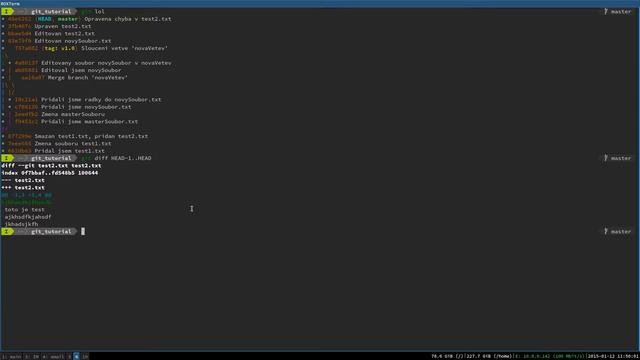Click the green network IP status entry
The width and height of the screenshot is (640, 360).
(x=549, y=356)
